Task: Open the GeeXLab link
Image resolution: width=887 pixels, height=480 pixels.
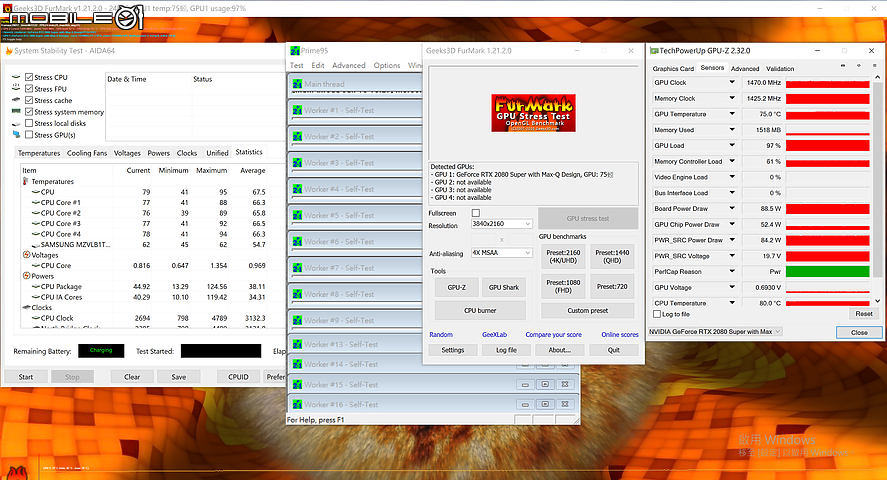Action: point(494,335)
